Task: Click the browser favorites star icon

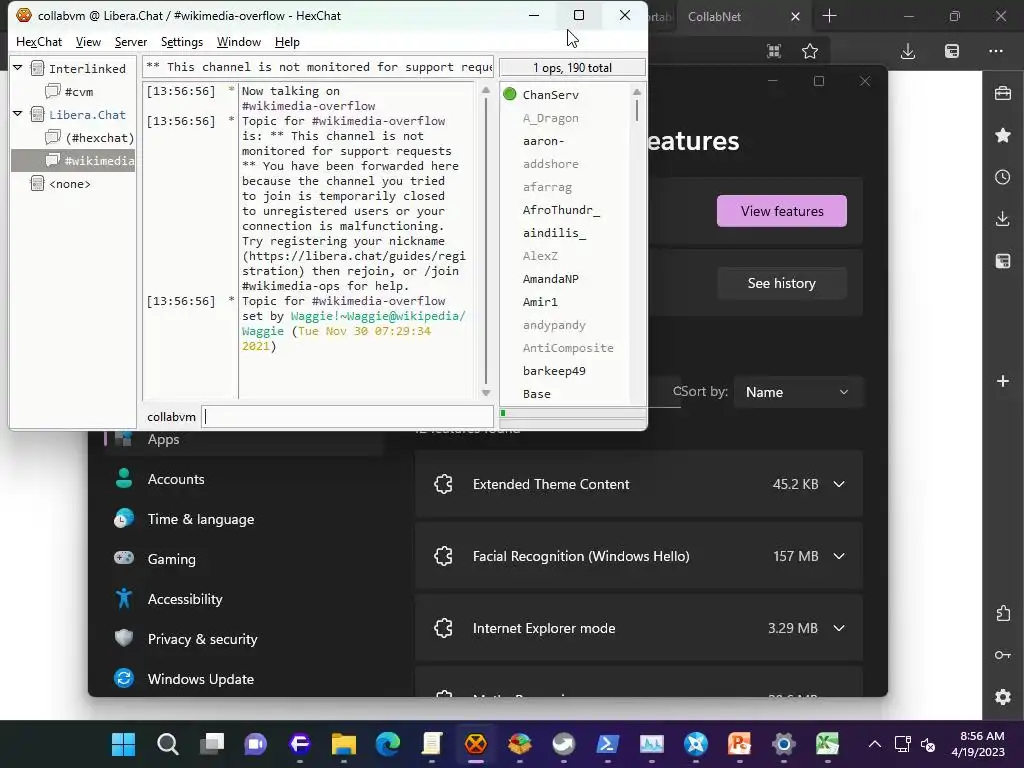Action: click(810, 51)
